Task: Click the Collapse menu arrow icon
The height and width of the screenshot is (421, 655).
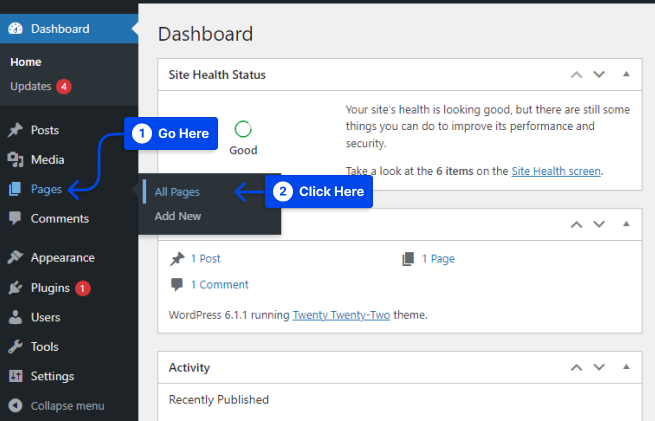Action: (15, 406)
